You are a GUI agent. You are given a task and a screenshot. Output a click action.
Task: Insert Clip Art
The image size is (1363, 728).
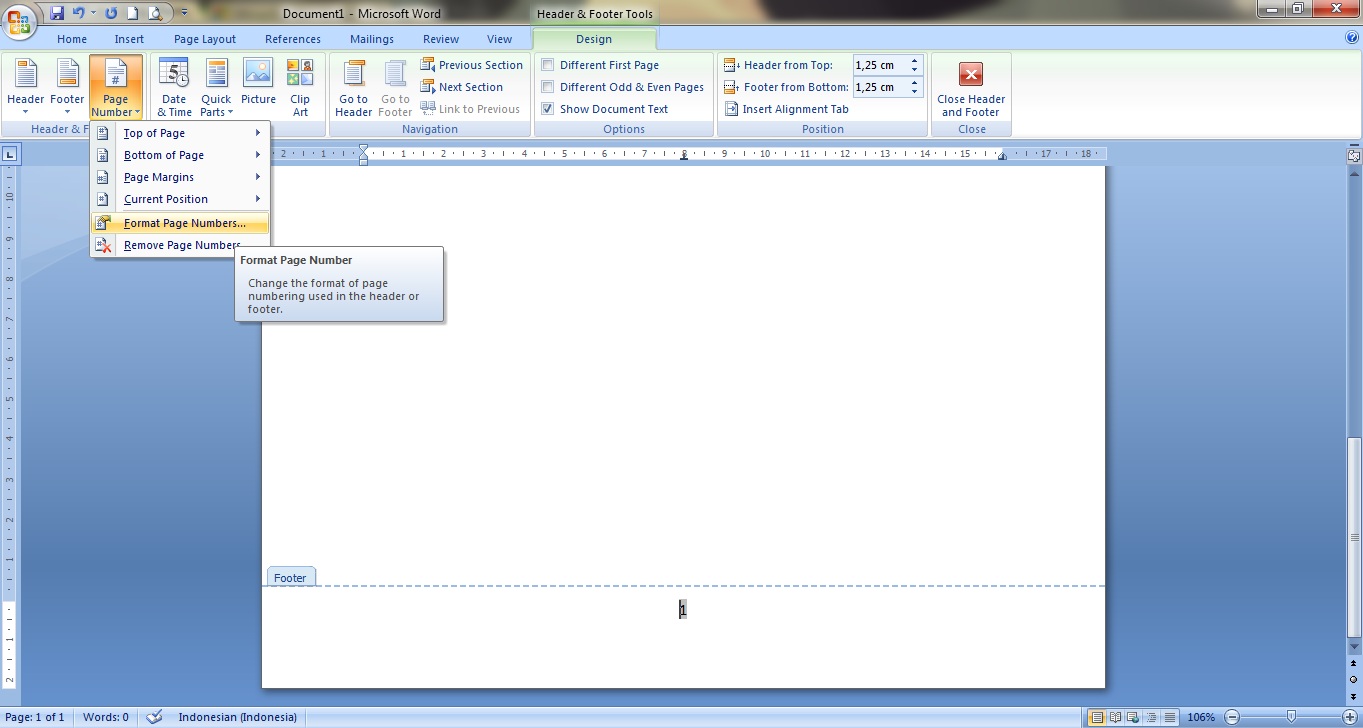click(300, 87)
